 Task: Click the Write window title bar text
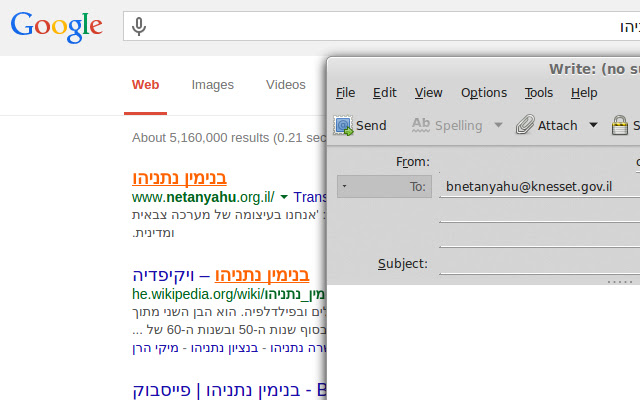tap(594, 69)
